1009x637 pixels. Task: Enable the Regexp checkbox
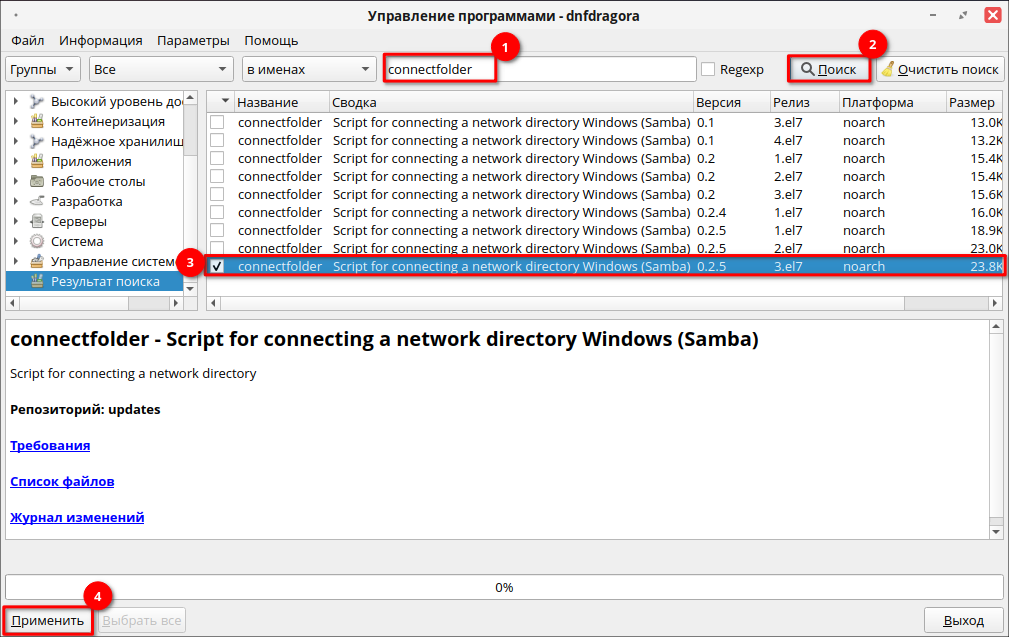coord(708,70)
